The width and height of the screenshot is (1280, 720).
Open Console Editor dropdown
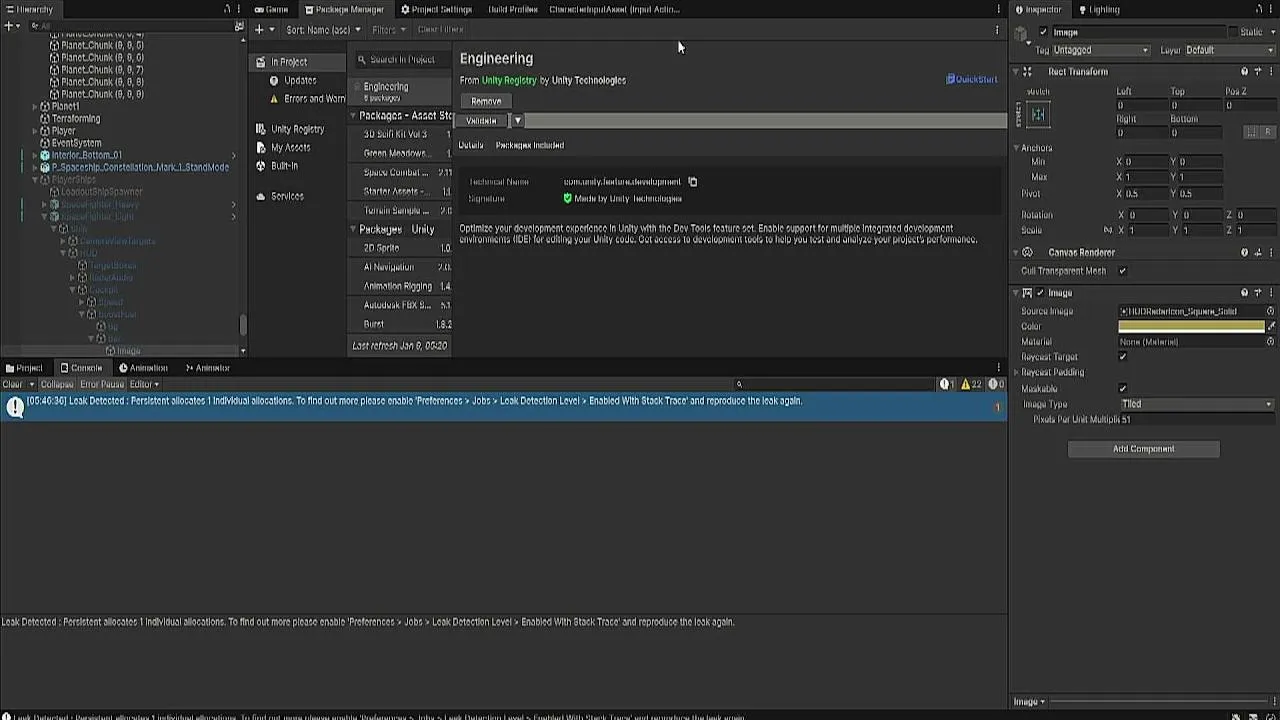(x=144, y=384)
